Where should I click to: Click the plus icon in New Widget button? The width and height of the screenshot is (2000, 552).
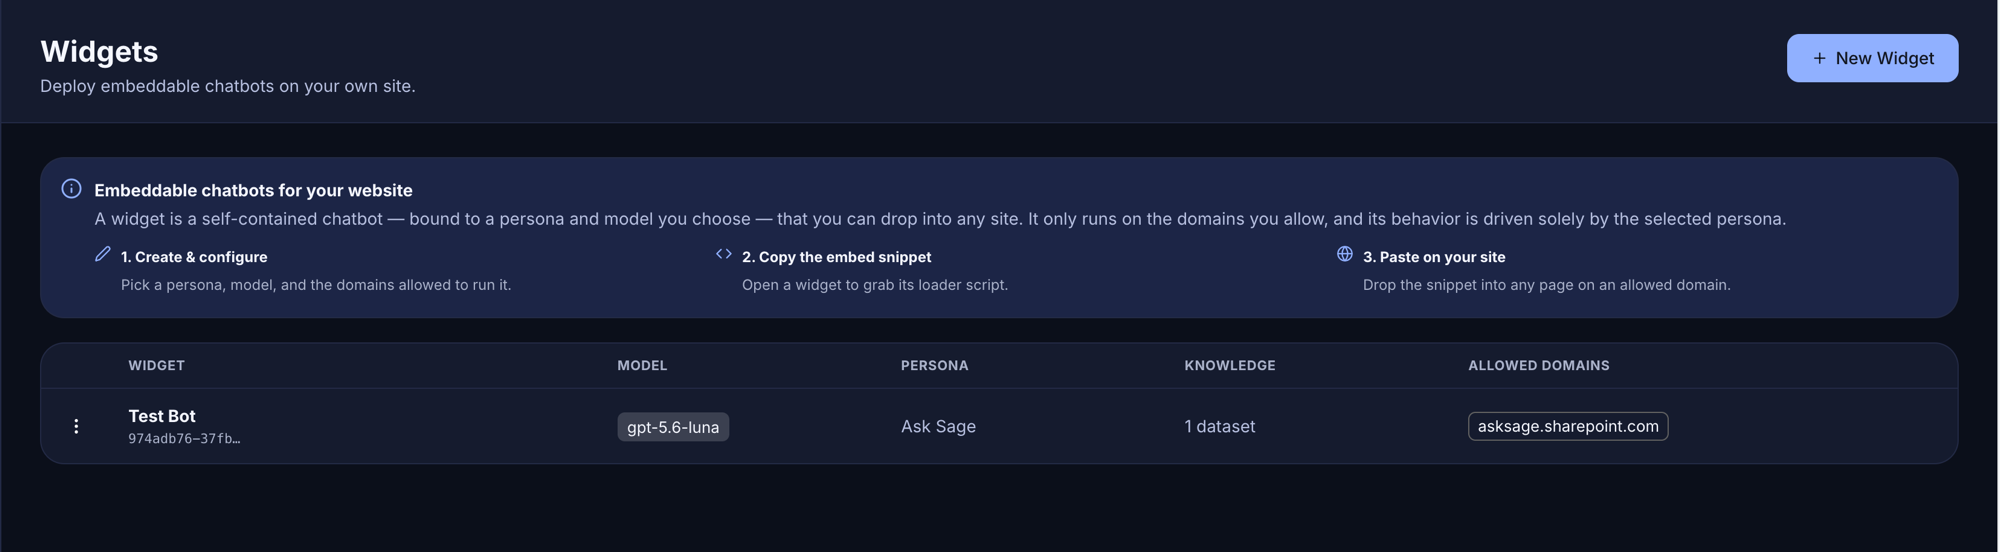click(1819, 58)
